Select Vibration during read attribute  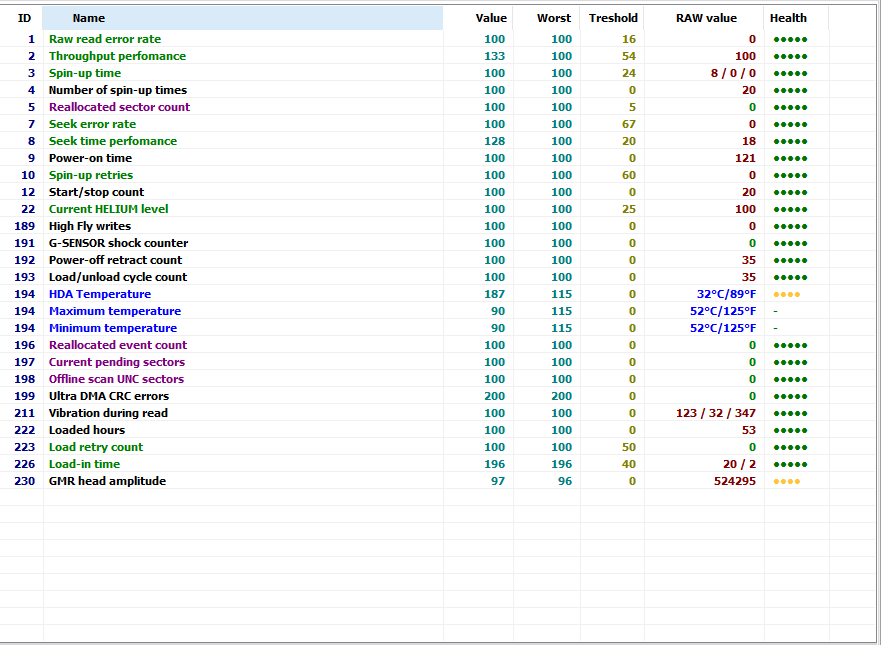[x=108, y=413]
